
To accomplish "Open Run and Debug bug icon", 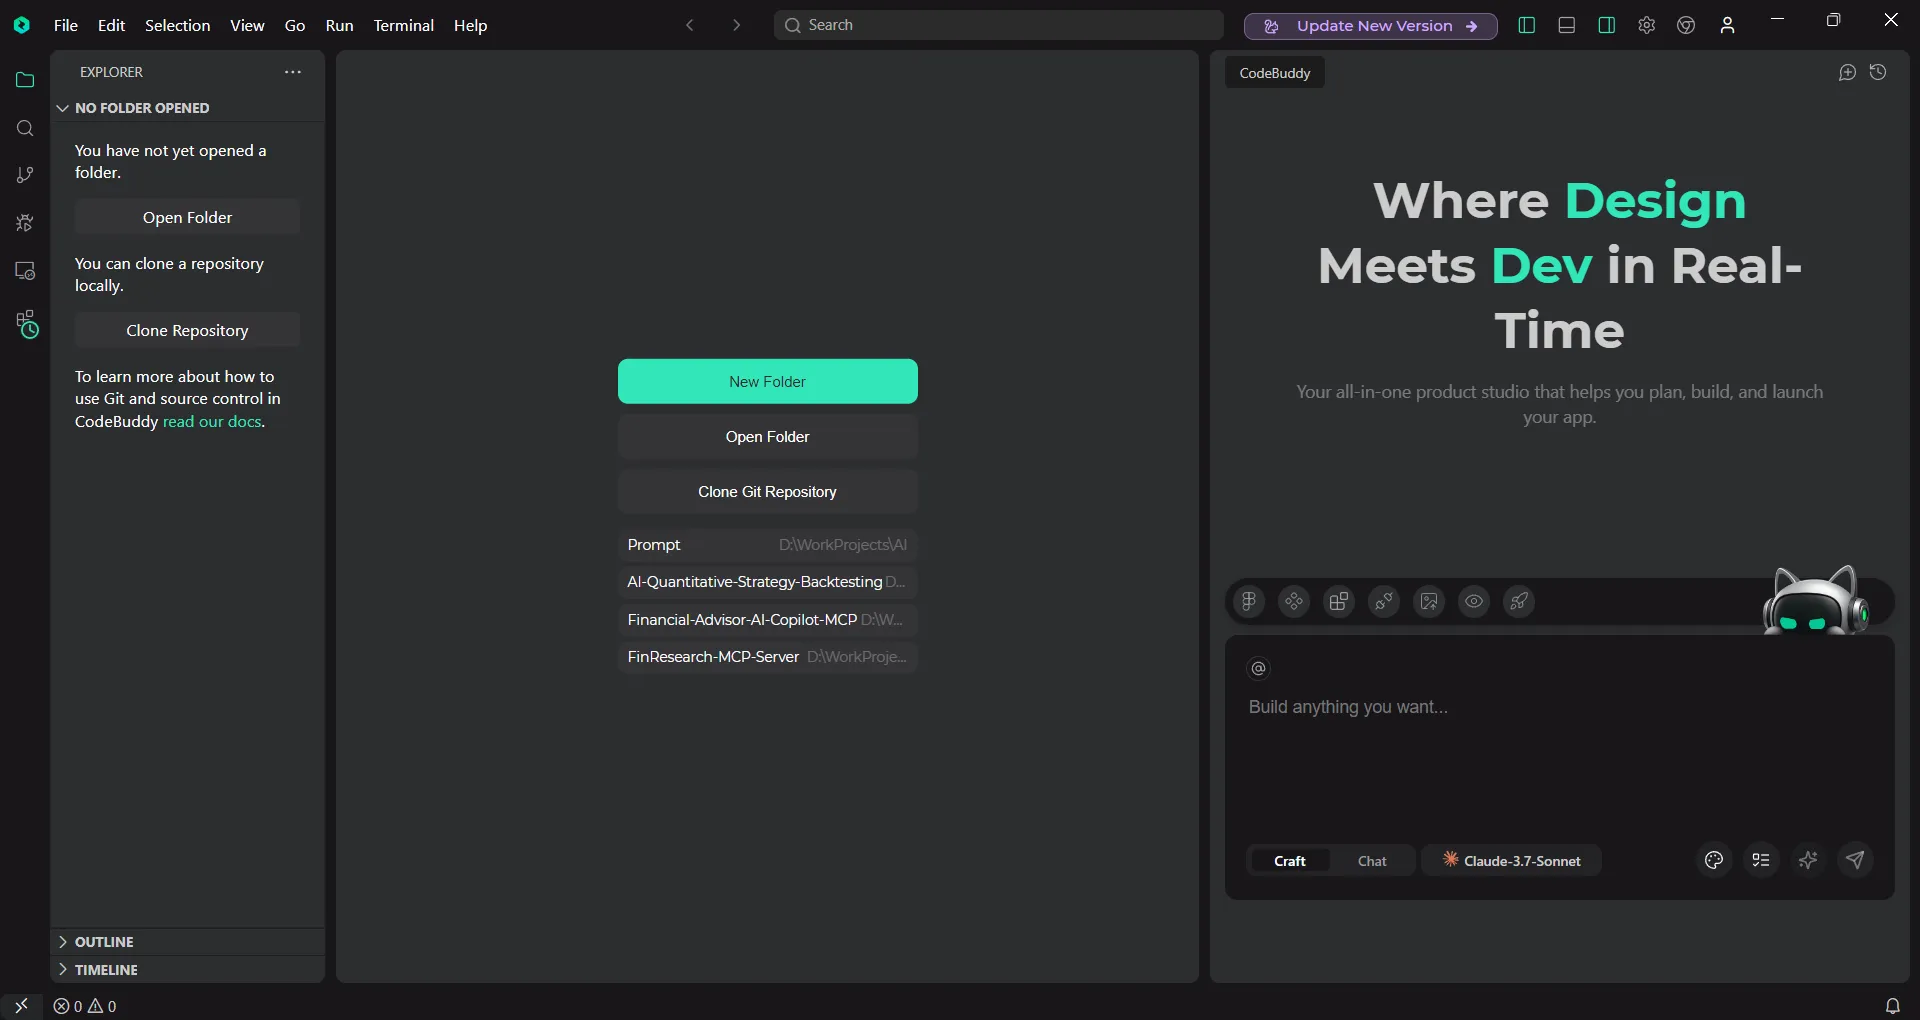I will [25, 223].
